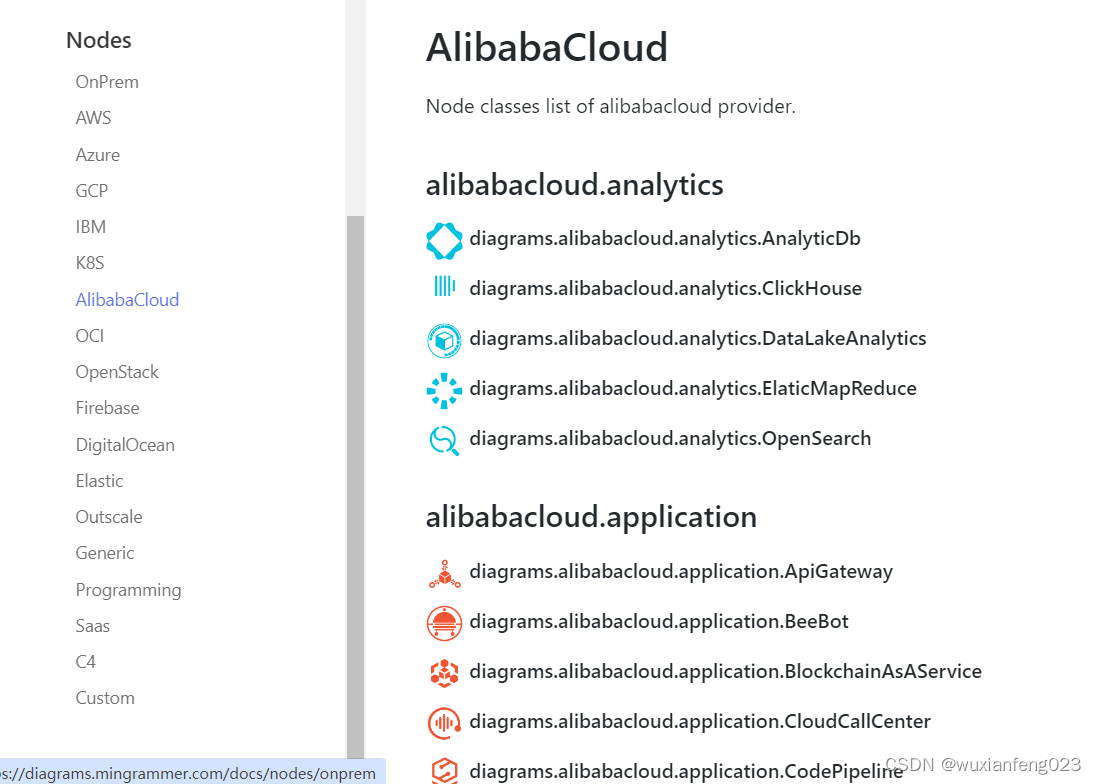Viewport: 1096px width, 784px height.
Task: Click the ClickHouse node icon
Action: (x=445, y=286)
